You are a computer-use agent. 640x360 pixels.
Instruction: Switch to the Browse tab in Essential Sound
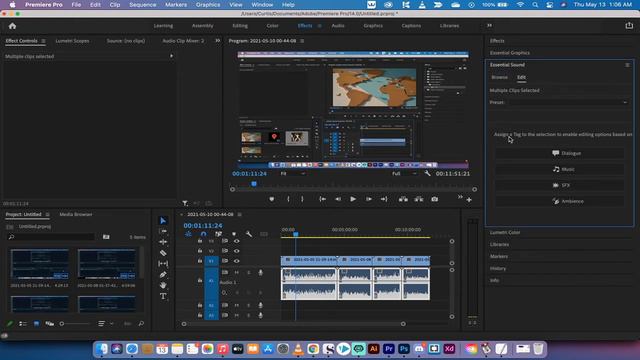(x=499, y=77)
